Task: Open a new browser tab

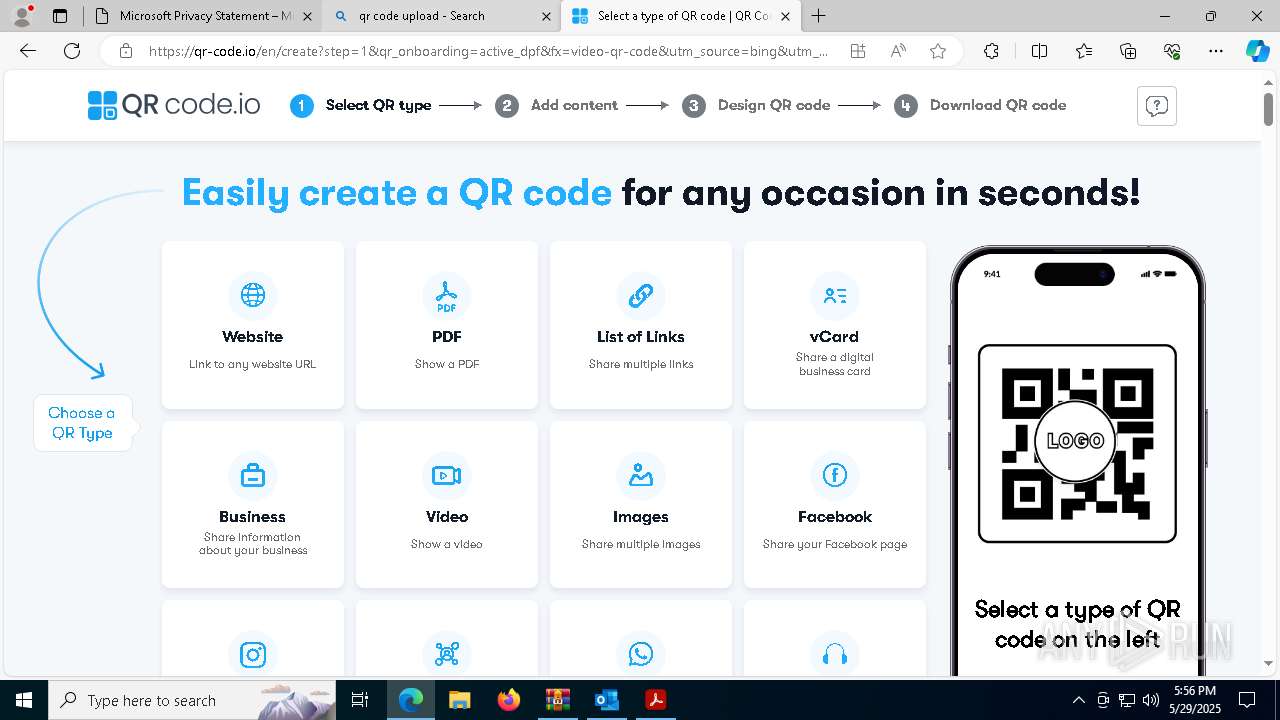Action: point(819,16)
